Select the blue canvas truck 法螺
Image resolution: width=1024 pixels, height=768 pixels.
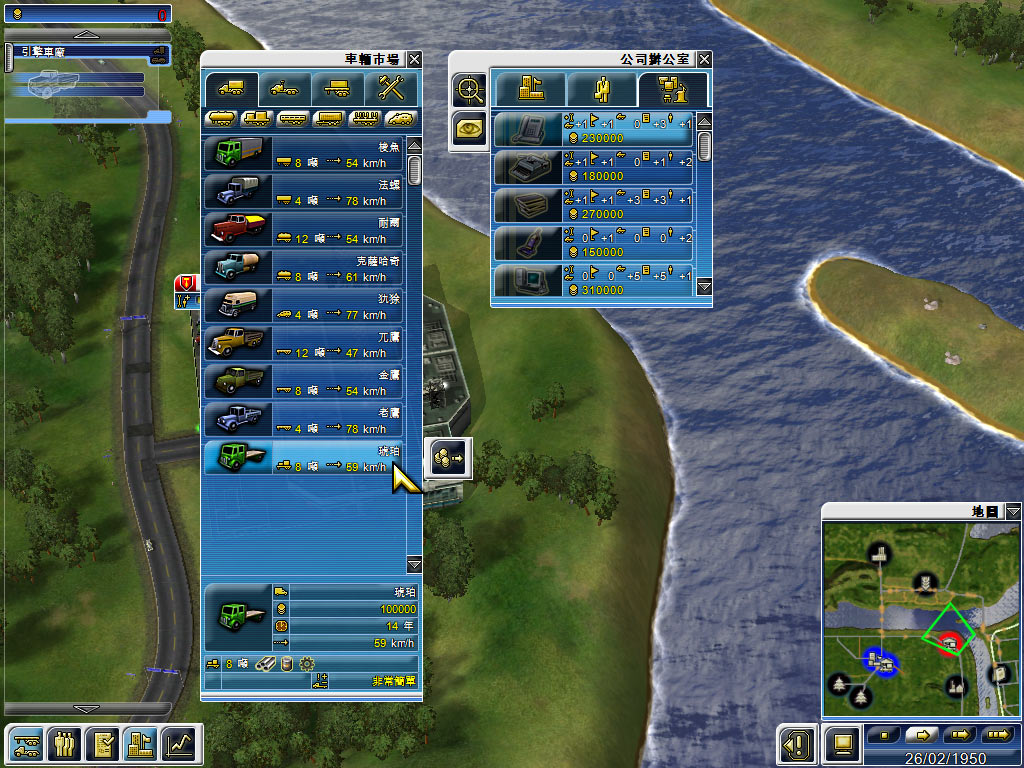tap(304, 192)
